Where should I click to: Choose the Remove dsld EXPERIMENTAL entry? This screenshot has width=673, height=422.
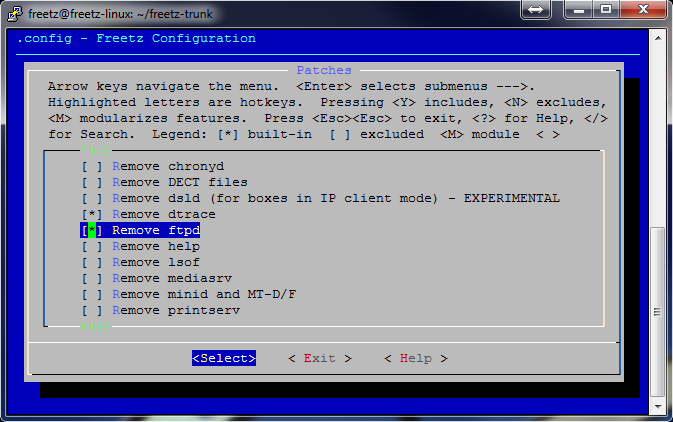click(x=335, y=199)
